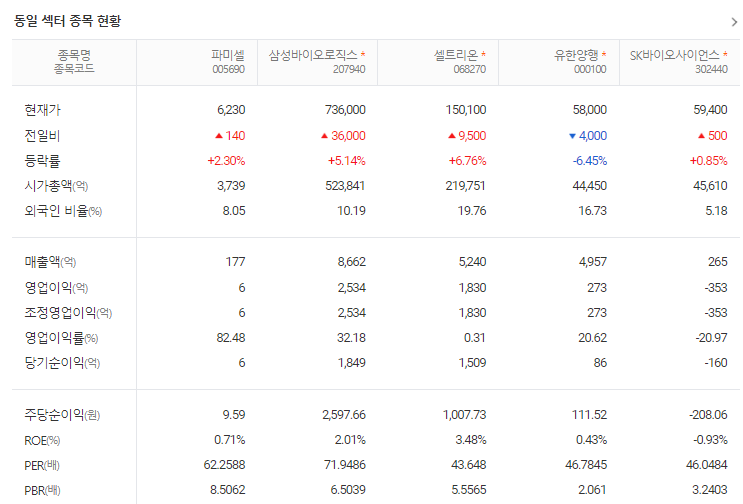
Task: Click the market cap value 523,841
Action: [345, 186]
